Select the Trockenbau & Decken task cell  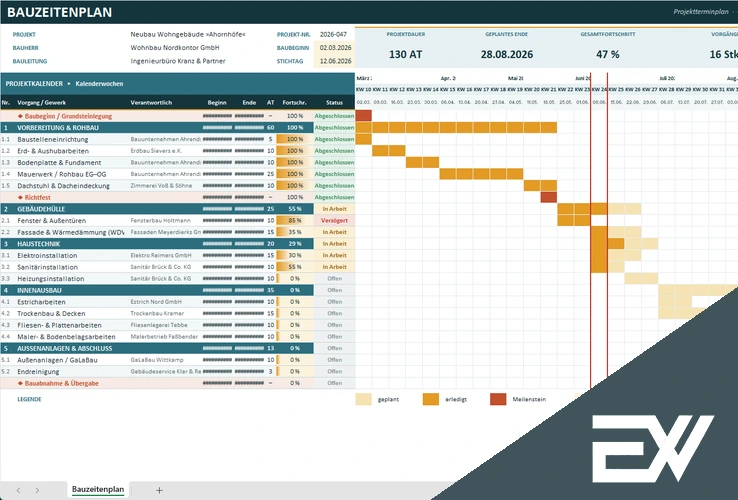[x=51, y=314]
